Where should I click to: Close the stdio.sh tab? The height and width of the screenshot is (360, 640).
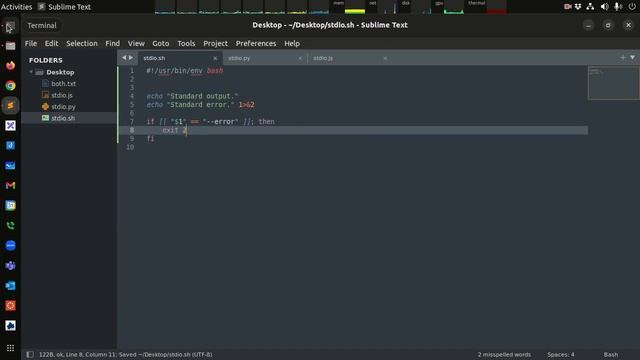(x=215, y=58)
